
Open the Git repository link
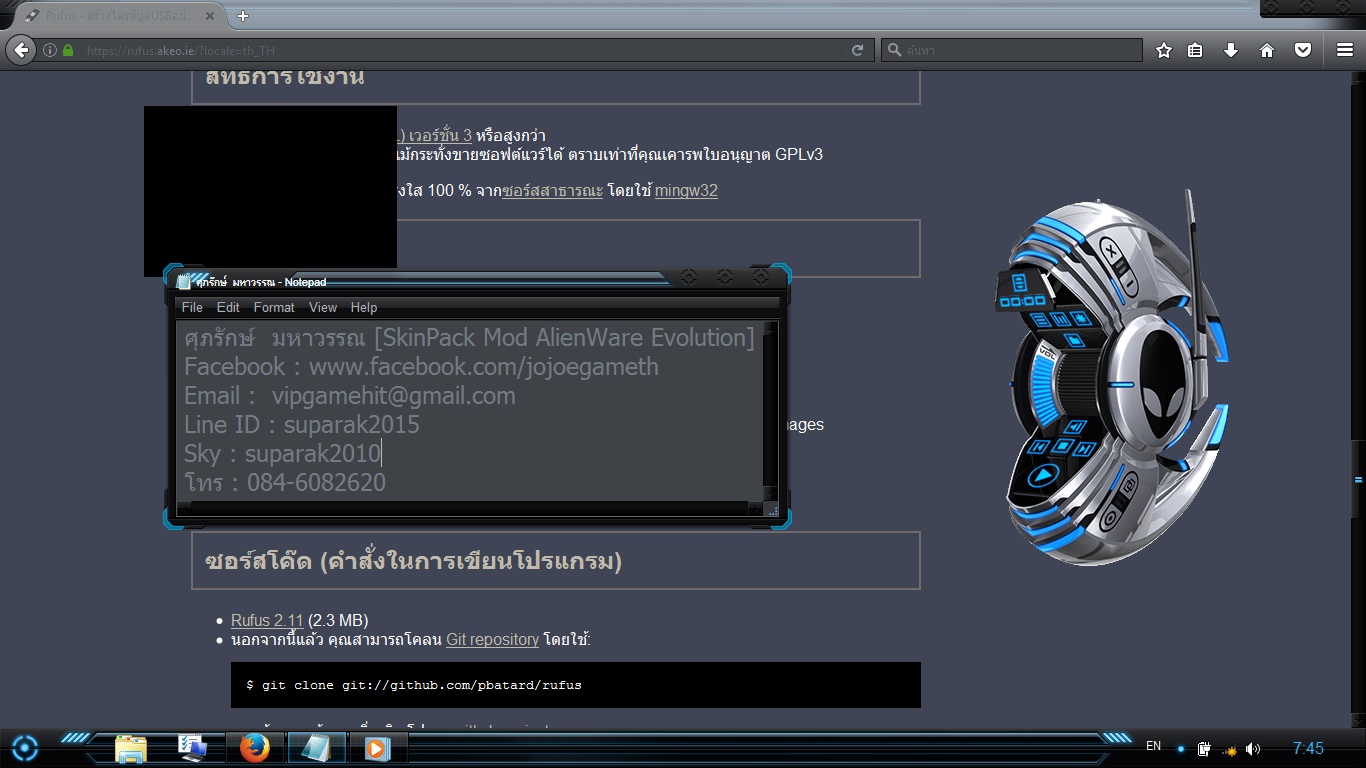pyautogui.click(x=492, y=639)
